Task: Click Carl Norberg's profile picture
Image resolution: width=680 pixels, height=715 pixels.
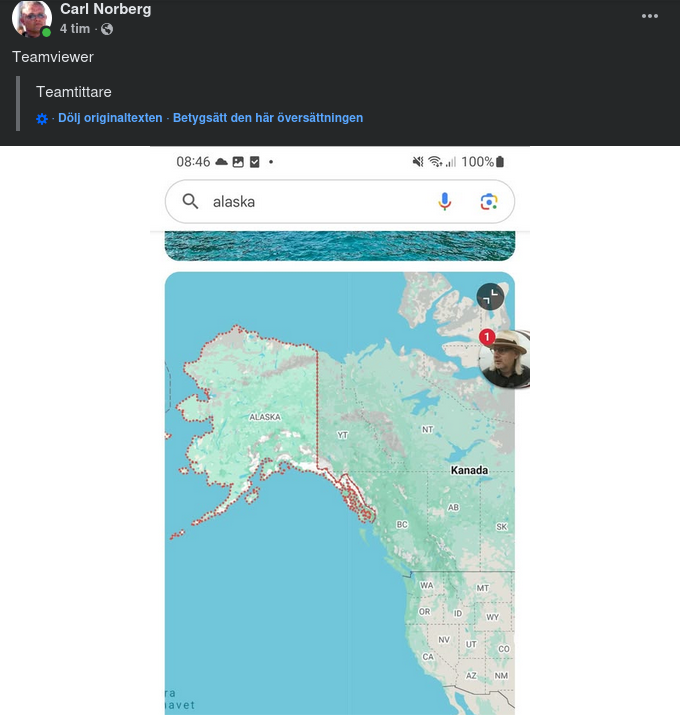Action: (x=31, y=18)
